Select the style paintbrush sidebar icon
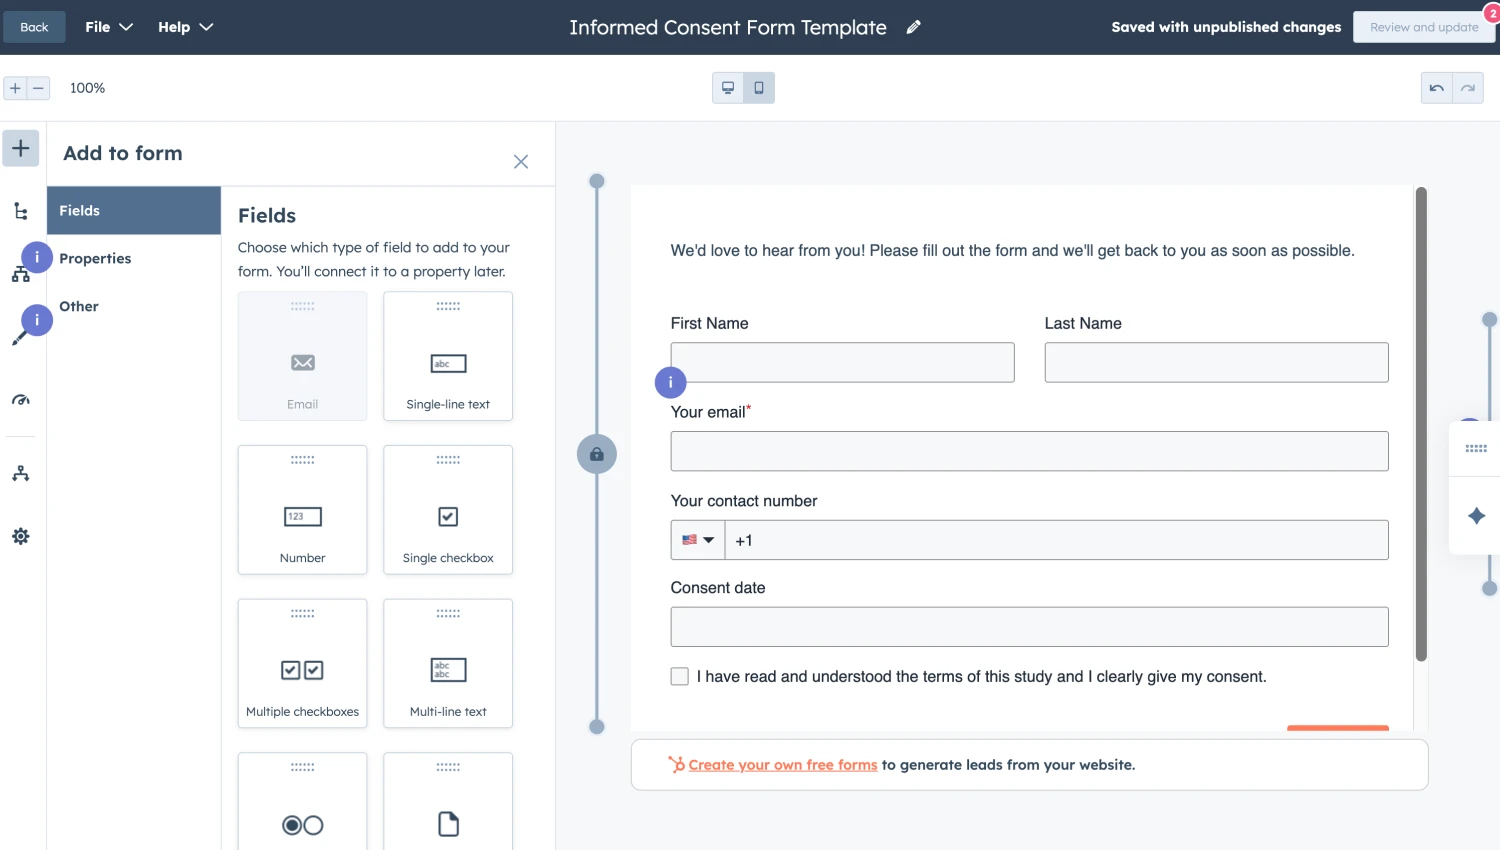This screenshot has height=850, width=1500. pos(20,336)
